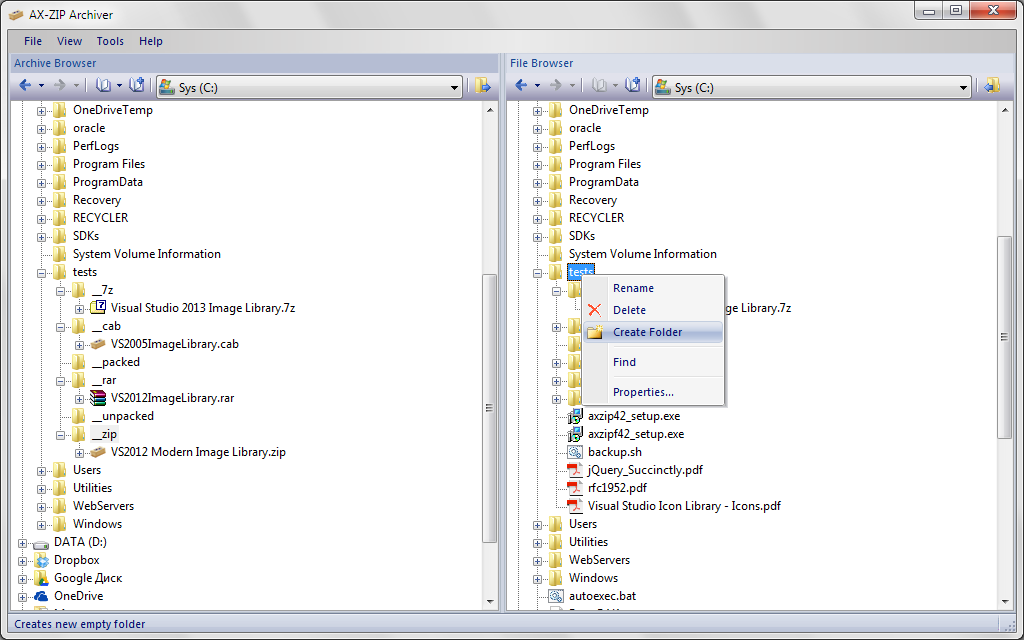Click Archive Browser forward arrow
1024x640 pixels.
point(59,86)
